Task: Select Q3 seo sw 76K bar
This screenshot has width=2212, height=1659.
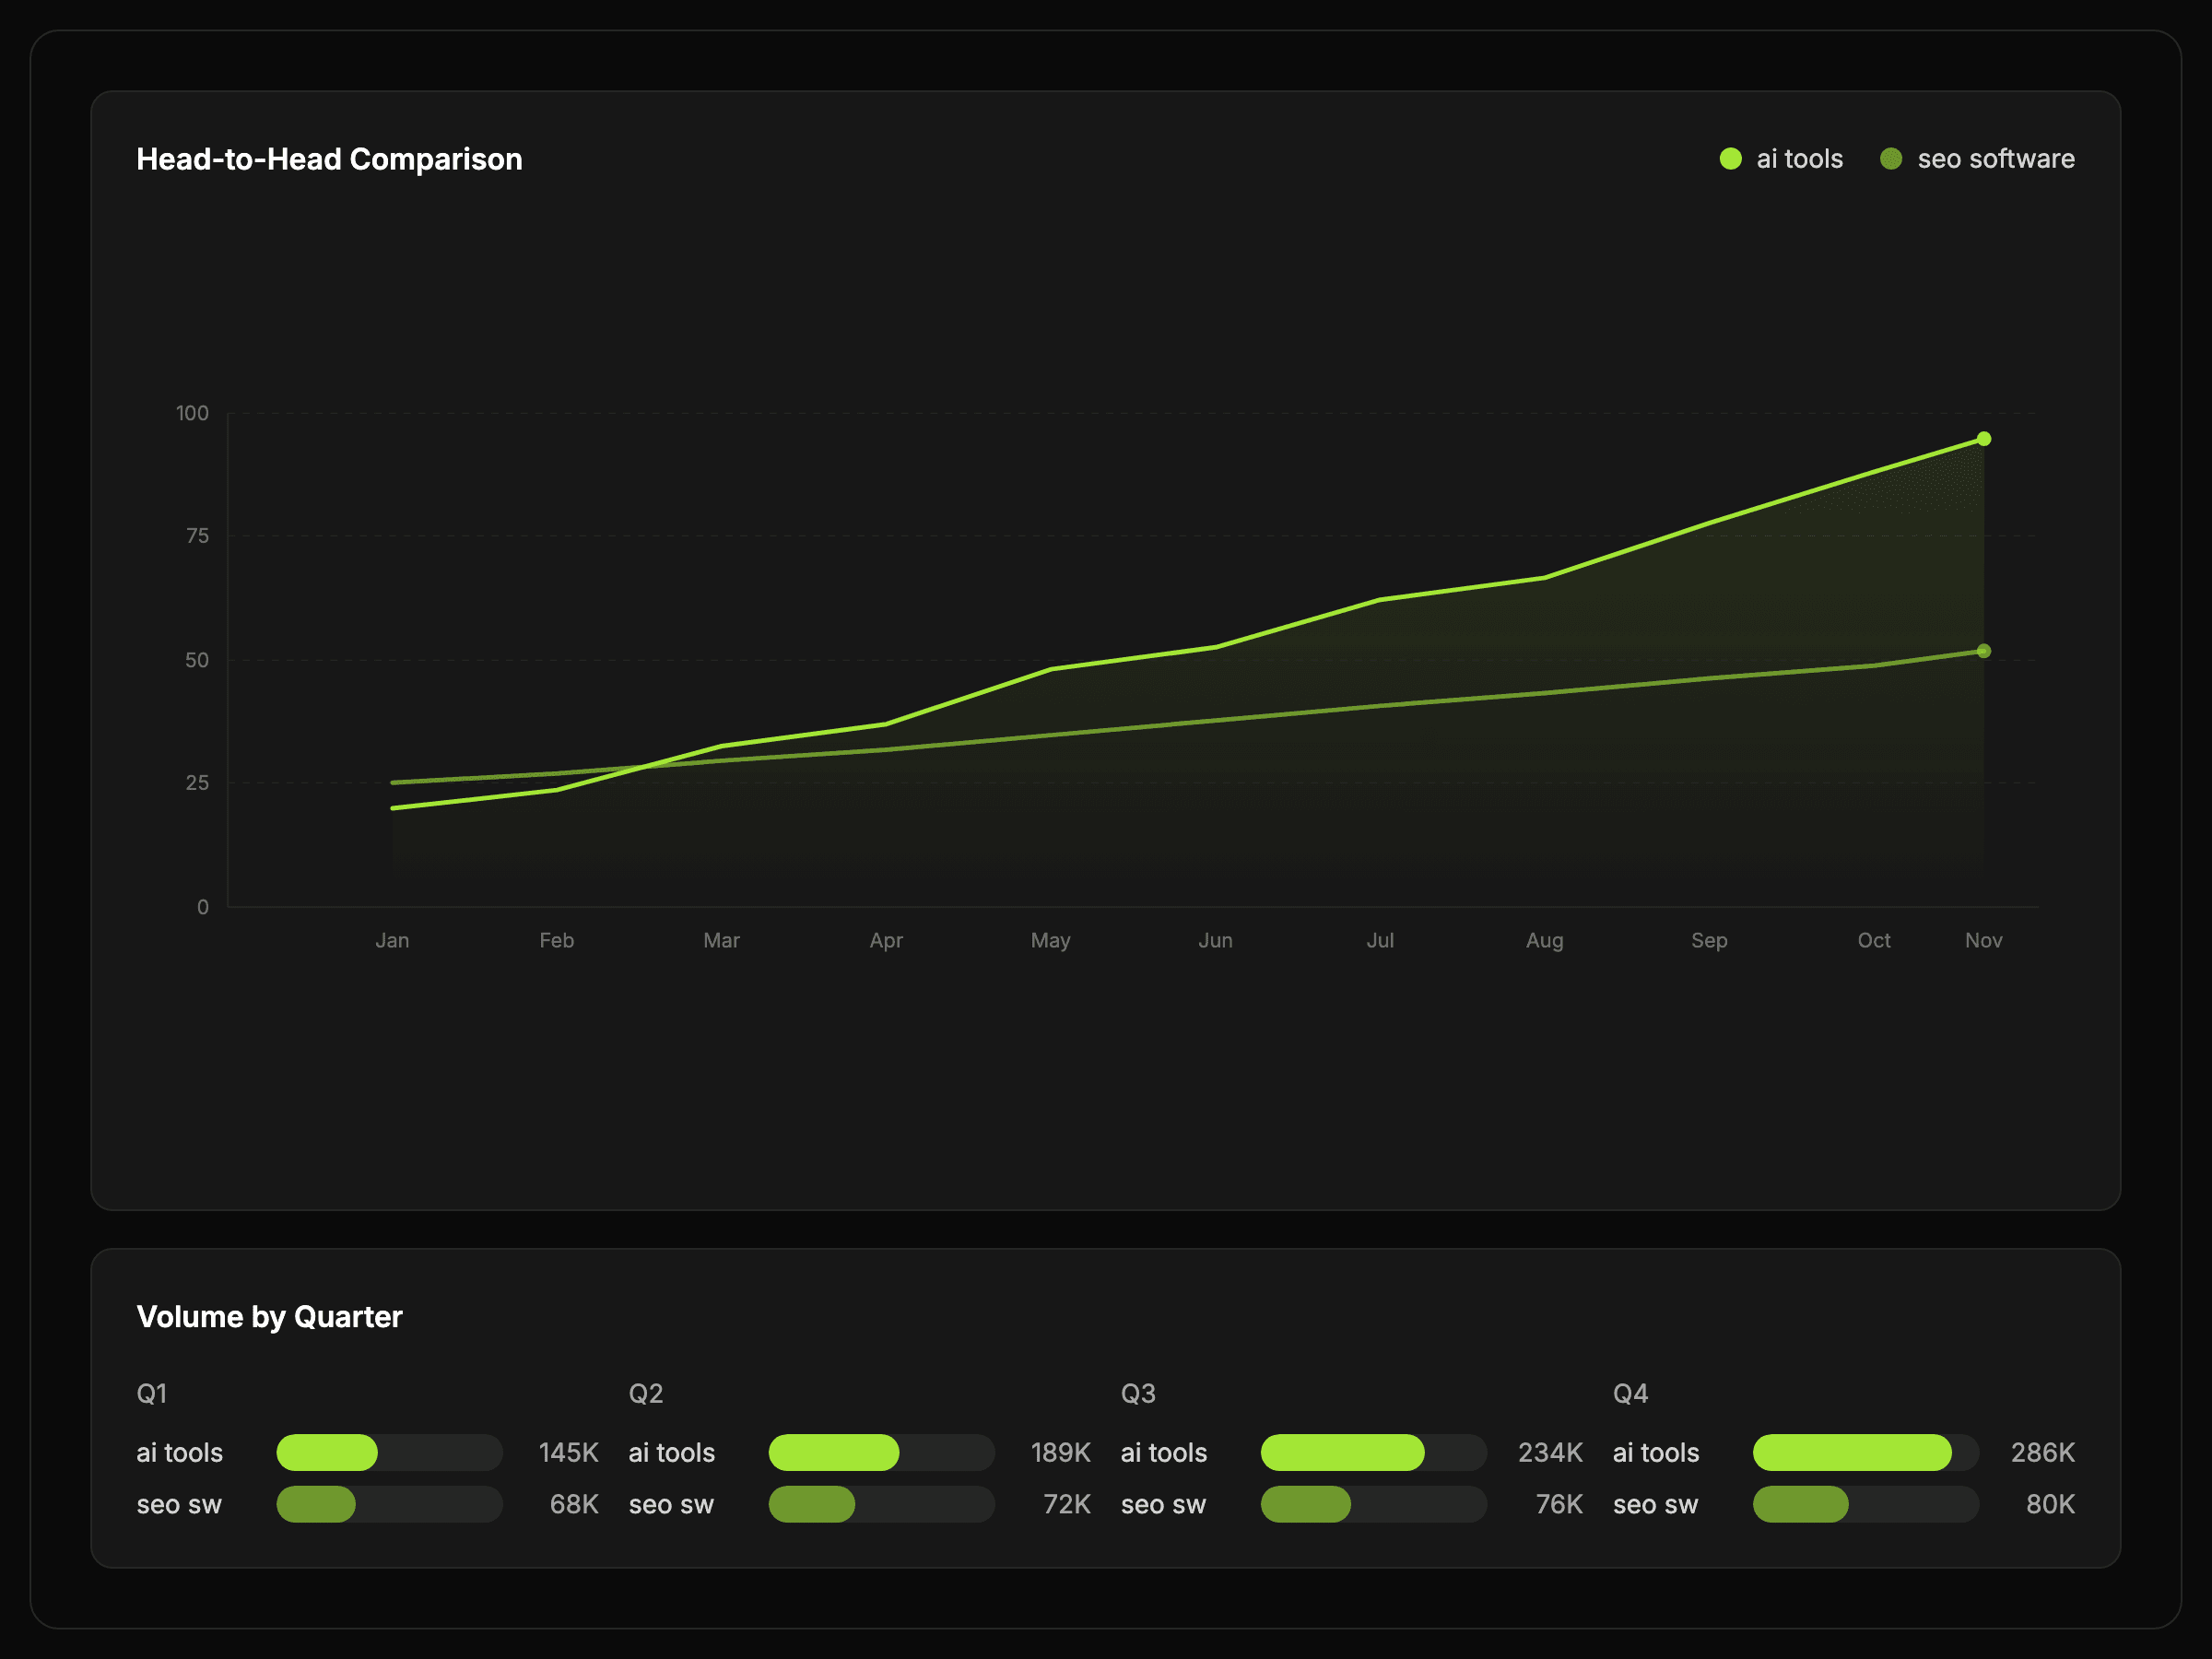Action: click(x=1305, y=1504)
